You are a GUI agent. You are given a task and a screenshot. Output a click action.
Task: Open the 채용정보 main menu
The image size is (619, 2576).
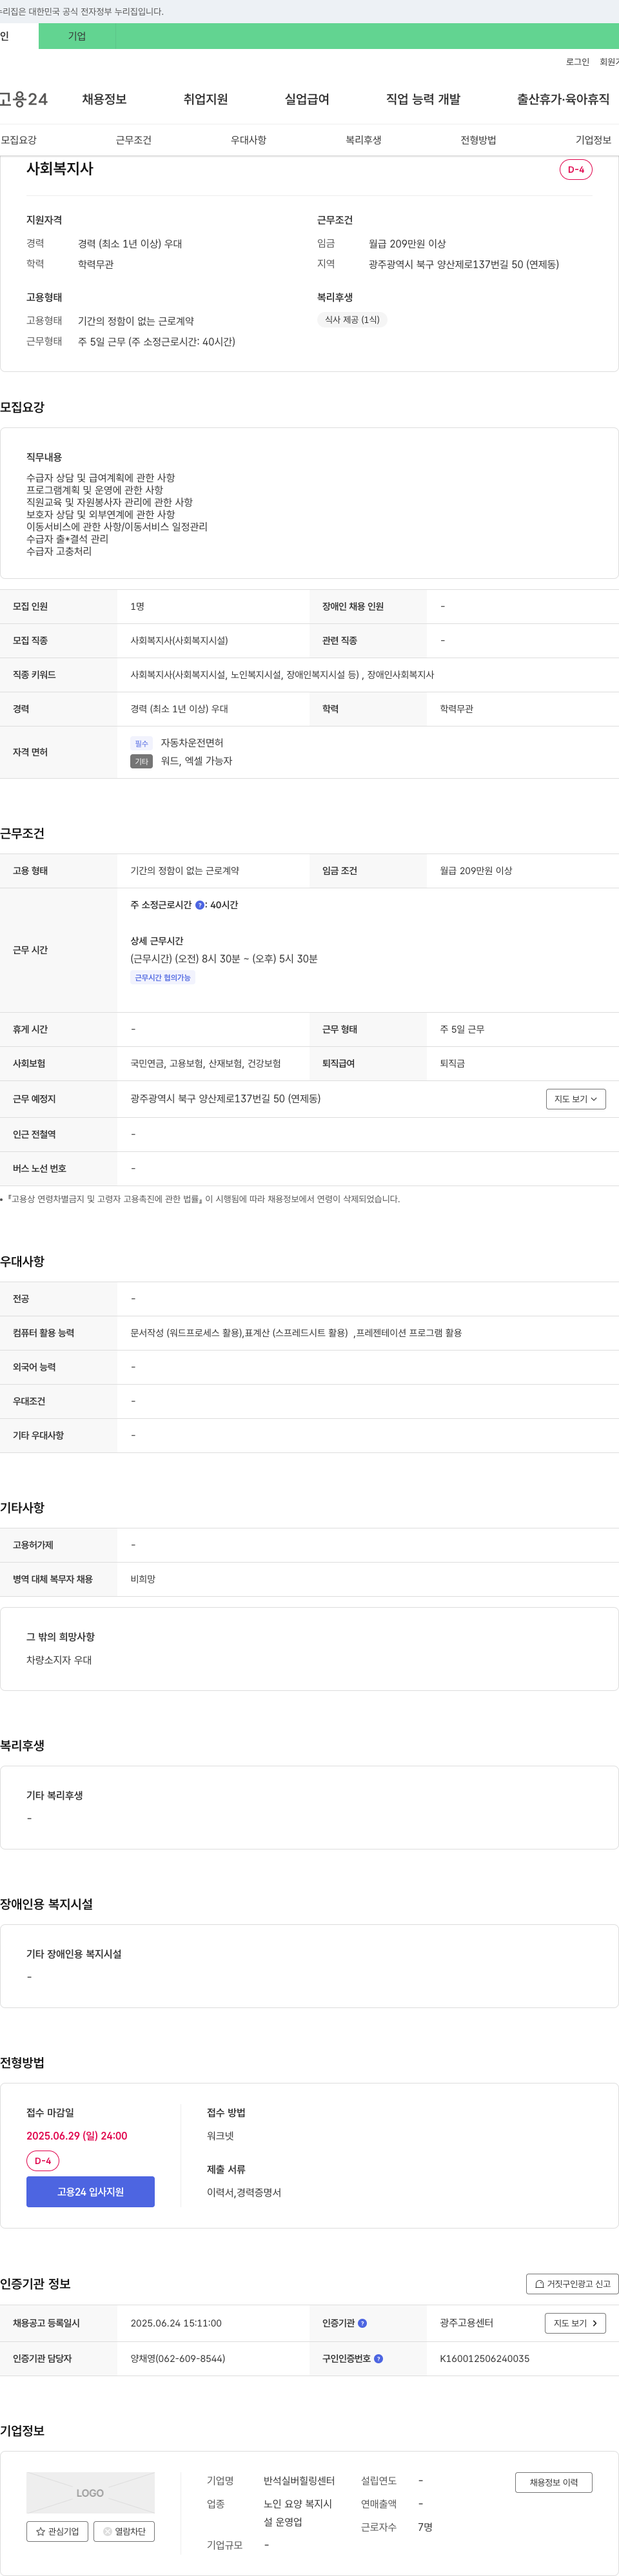coord(104,99)
